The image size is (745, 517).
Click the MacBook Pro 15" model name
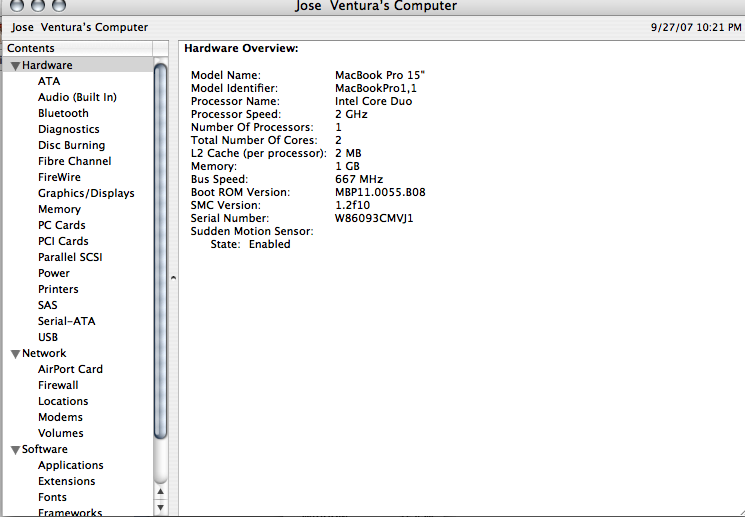[x=380, y=75]
